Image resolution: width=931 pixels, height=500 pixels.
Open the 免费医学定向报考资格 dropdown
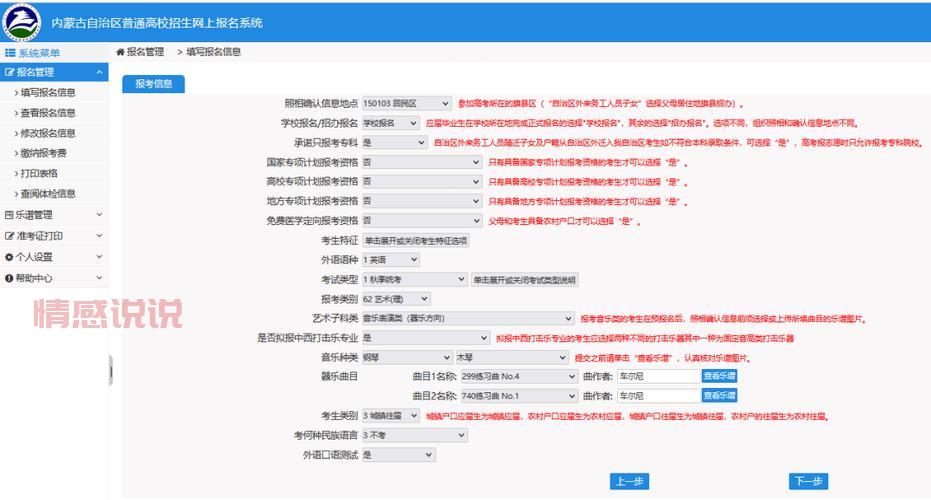tap(422, 221)
